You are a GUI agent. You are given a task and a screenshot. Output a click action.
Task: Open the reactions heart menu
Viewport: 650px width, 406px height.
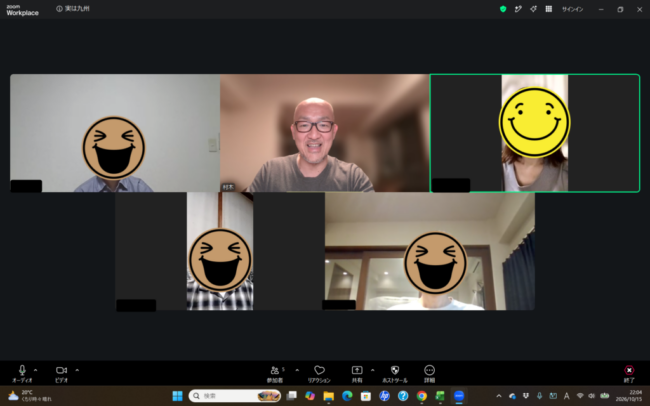[319, 374]
